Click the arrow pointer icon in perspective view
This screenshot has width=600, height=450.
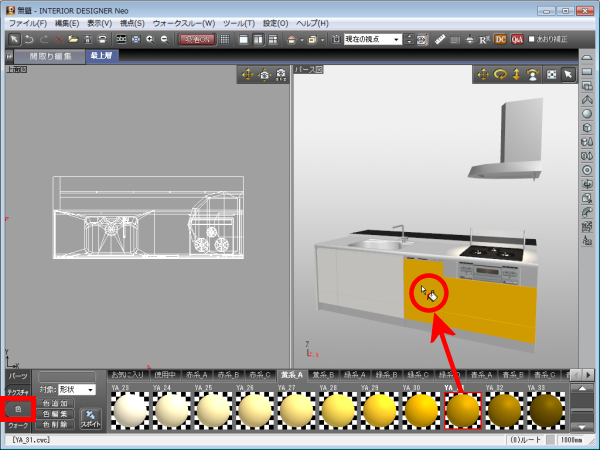(x=568, y=74)
